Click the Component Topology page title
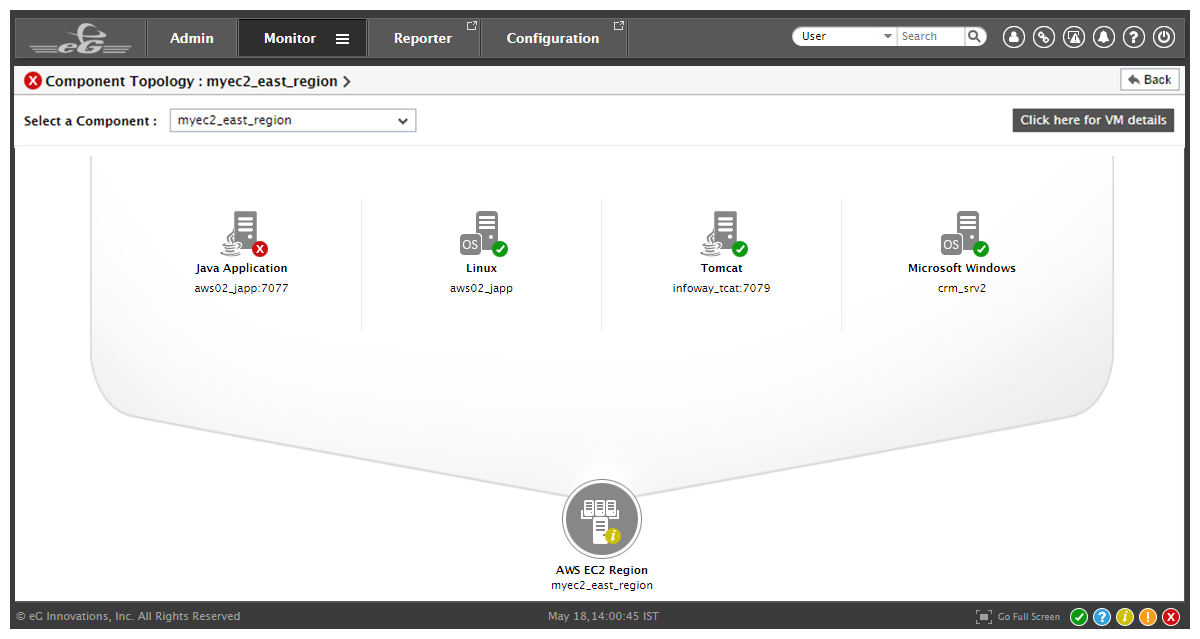The height and width of the screenshot is (639, 1200). [192, 81]
